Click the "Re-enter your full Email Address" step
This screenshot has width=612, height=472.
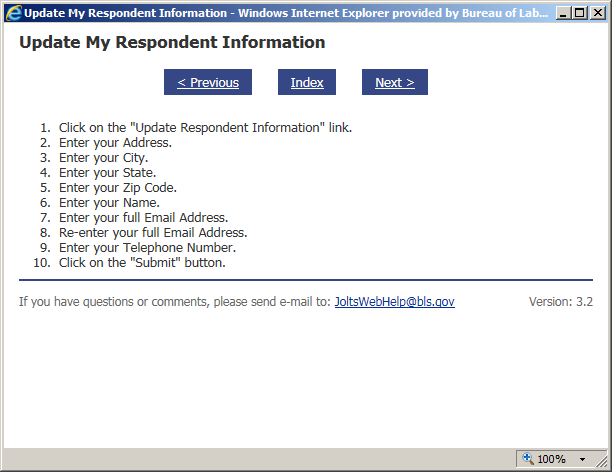coord(153,233)
